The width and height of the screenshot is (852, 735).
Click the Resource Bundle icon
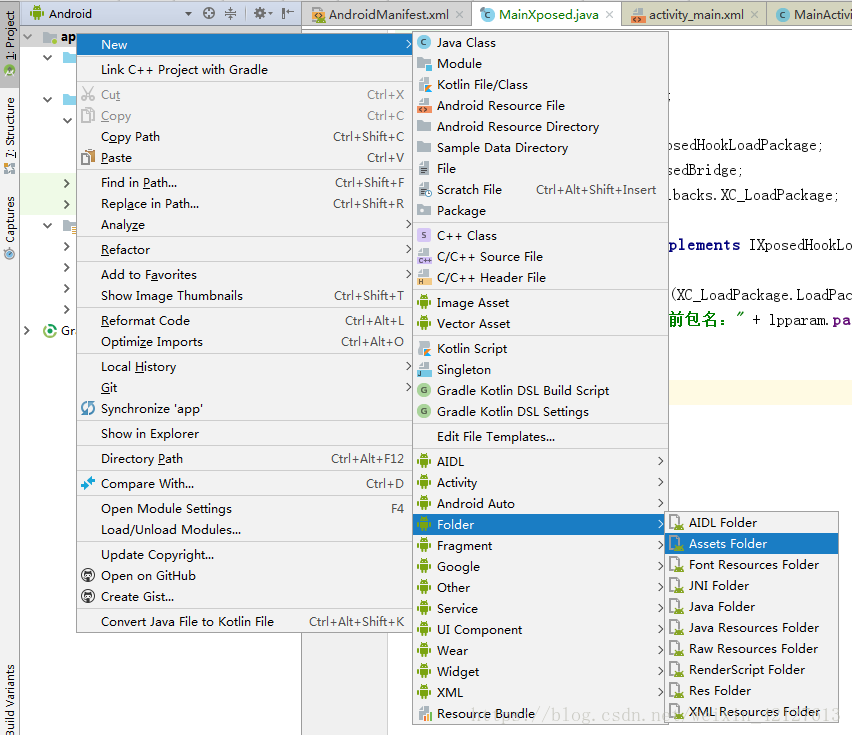[424, 713]
